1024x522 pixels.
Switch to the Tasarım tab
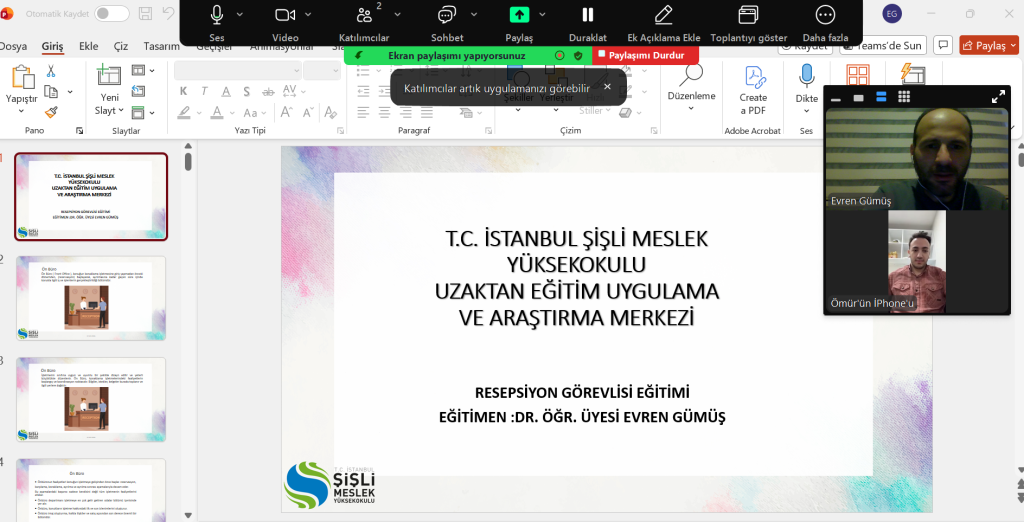pos(161,46)
